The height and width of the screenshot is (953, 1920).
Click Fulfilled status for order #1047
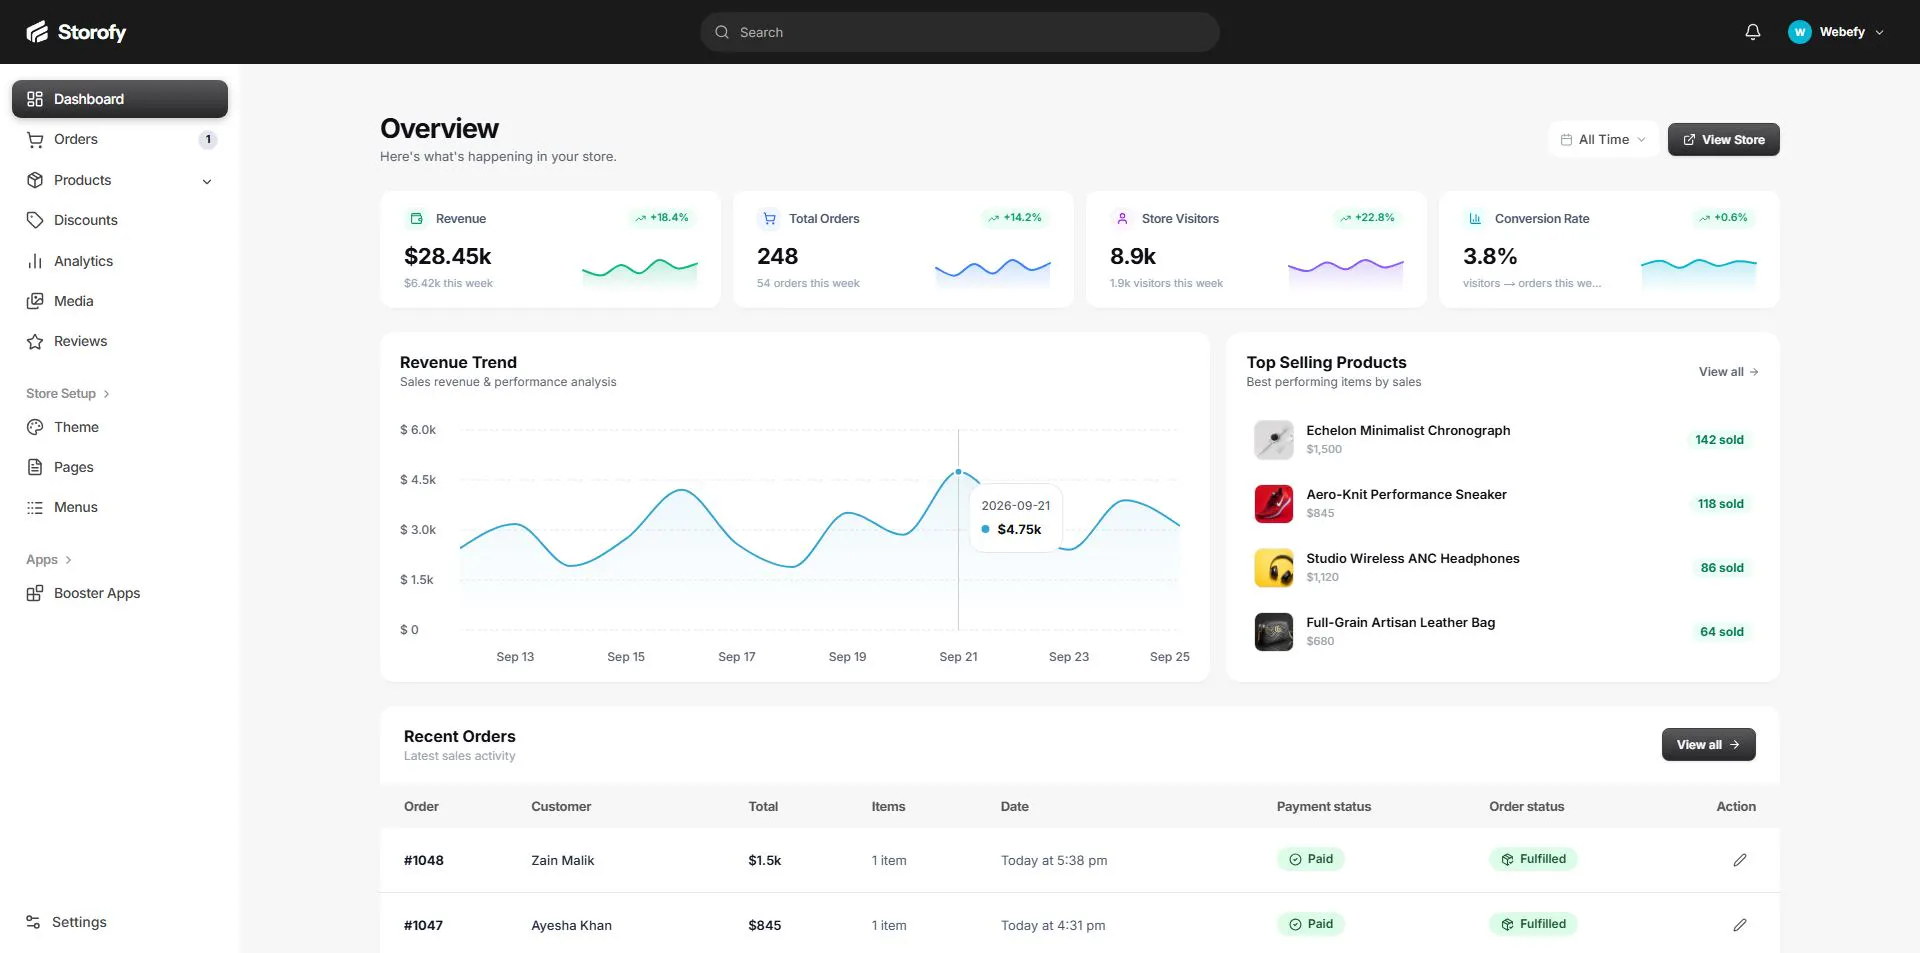[1533, 924]
